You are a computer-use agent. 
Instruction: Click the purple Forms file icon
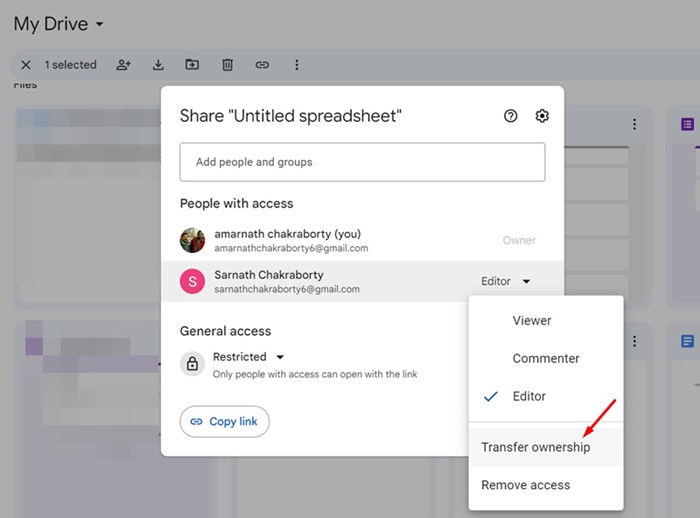[x=688, y=124]
